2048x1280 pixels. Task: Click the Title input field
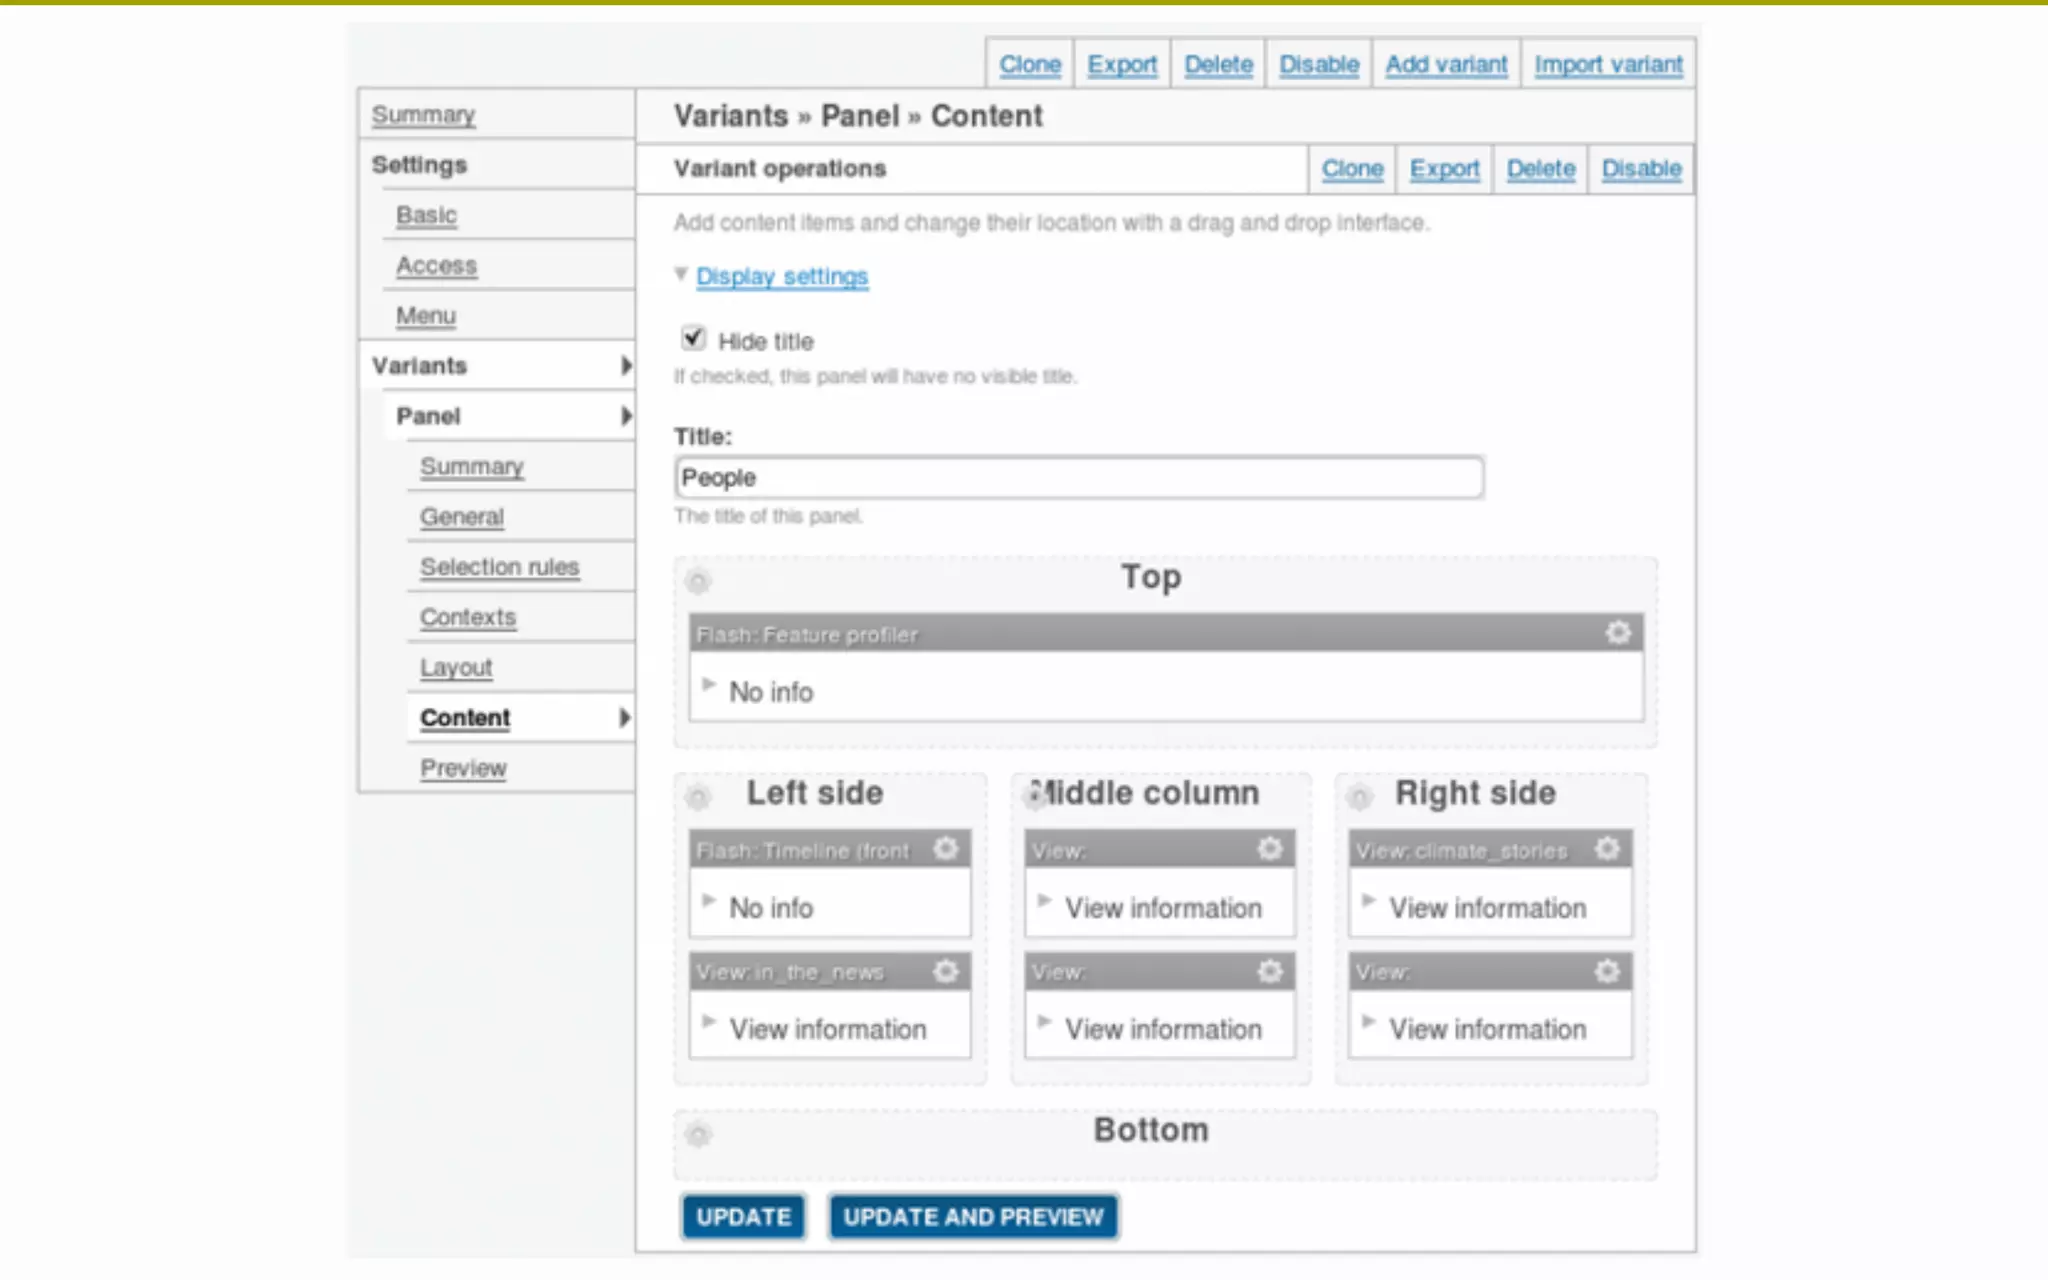1078,478
